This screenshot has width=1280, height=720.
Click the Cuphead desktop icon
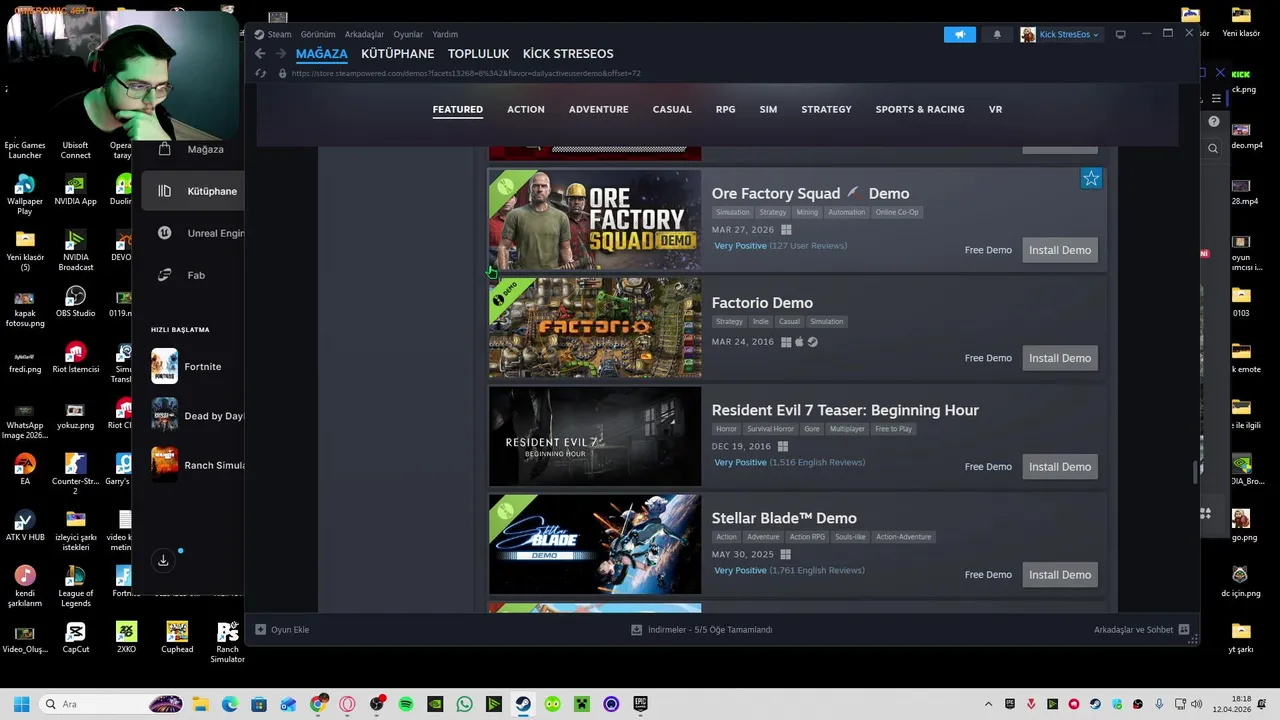coord(177,631)
